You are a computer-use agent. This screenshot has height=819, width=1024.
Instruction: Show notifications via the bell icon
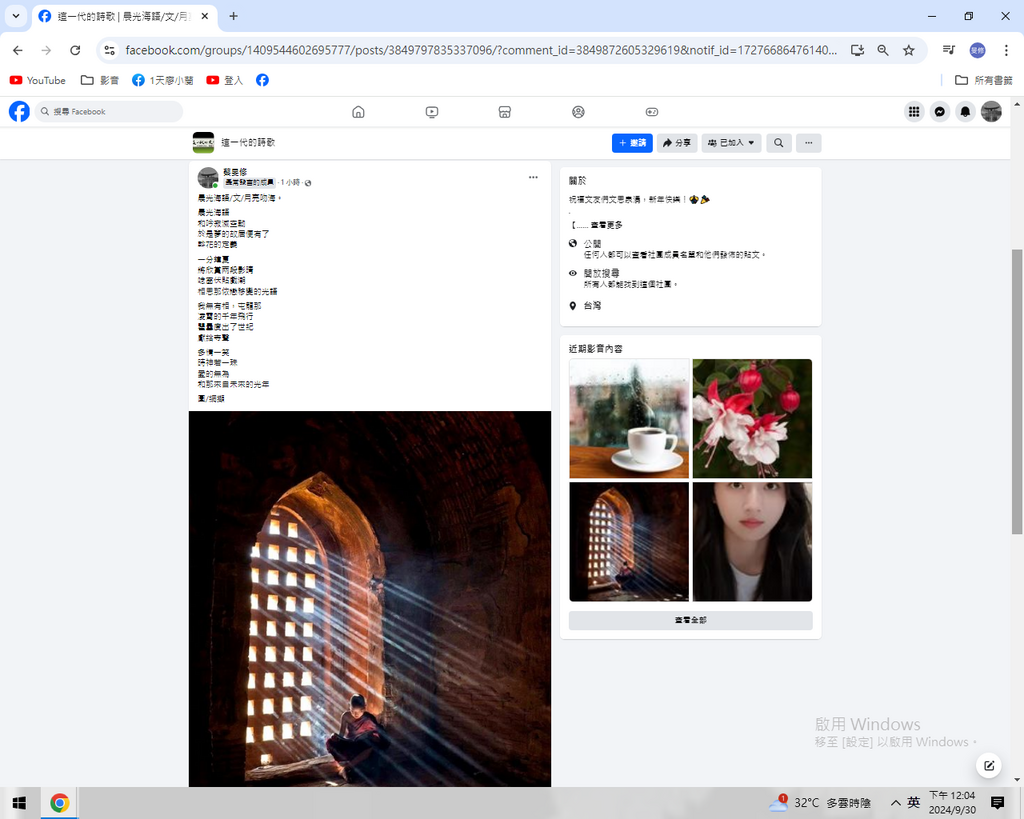965,112
